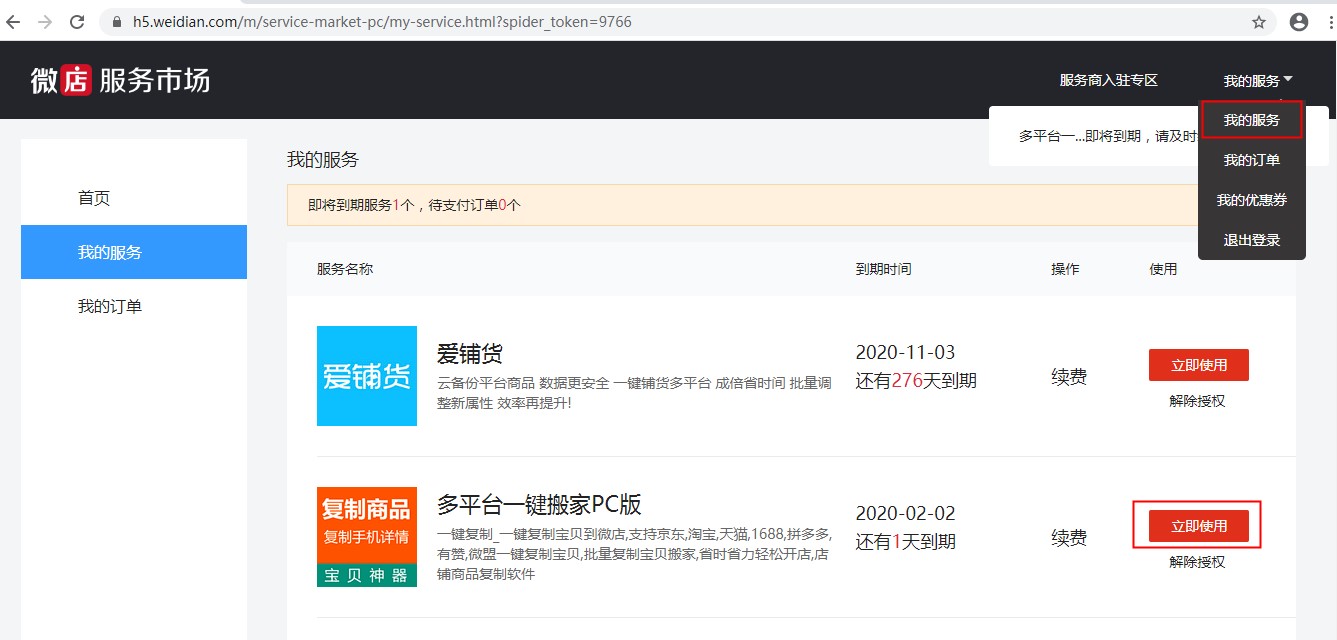
Task: Click the browser forward arrow
Action: coord(45,21)
